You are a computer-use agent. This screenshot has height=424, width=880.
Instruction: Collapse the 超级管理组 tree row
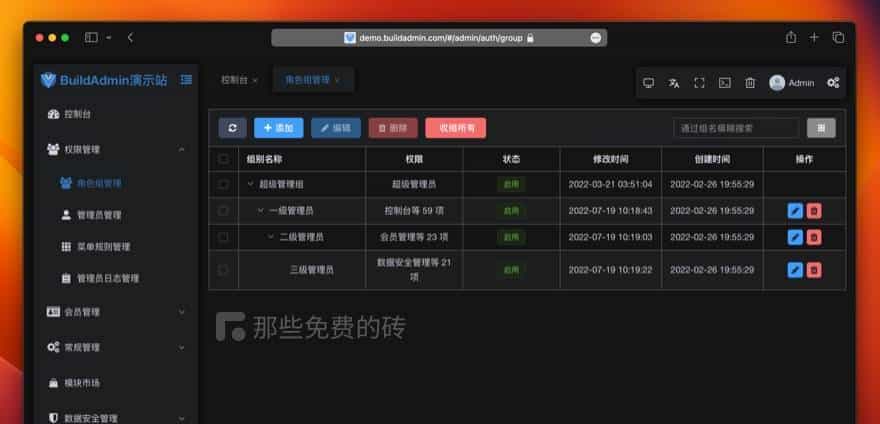pyautogui.click(x=250, y=184)
